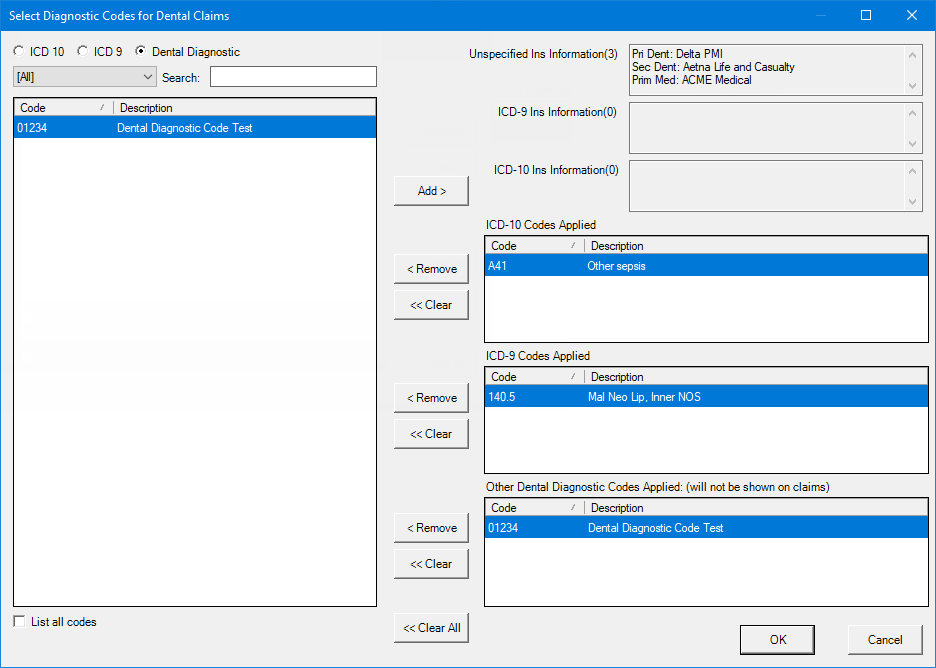
Task: Click the << Clear All button
Action: click(x=431, y=628)
